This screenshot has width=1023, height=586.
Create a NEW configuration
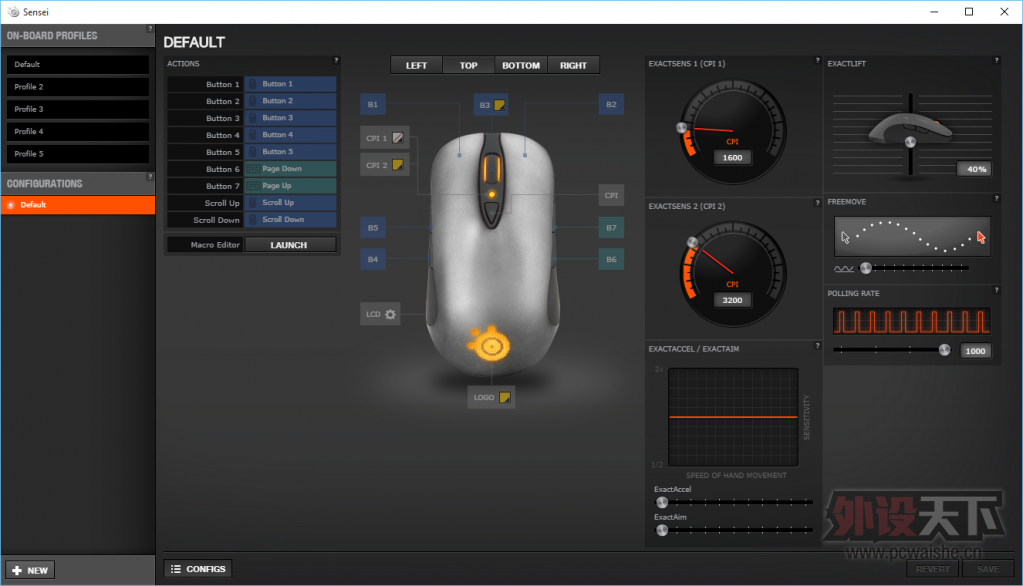pyautogui.click(x=30, y=570)
